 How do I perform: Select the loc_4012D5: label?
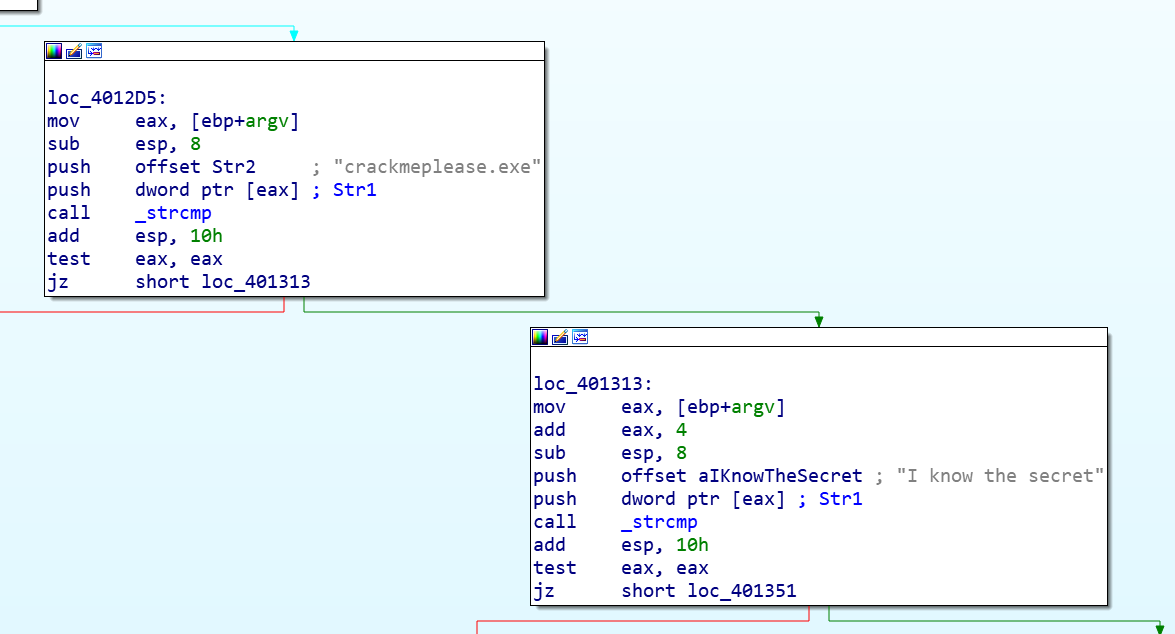[x=107, y=98]
